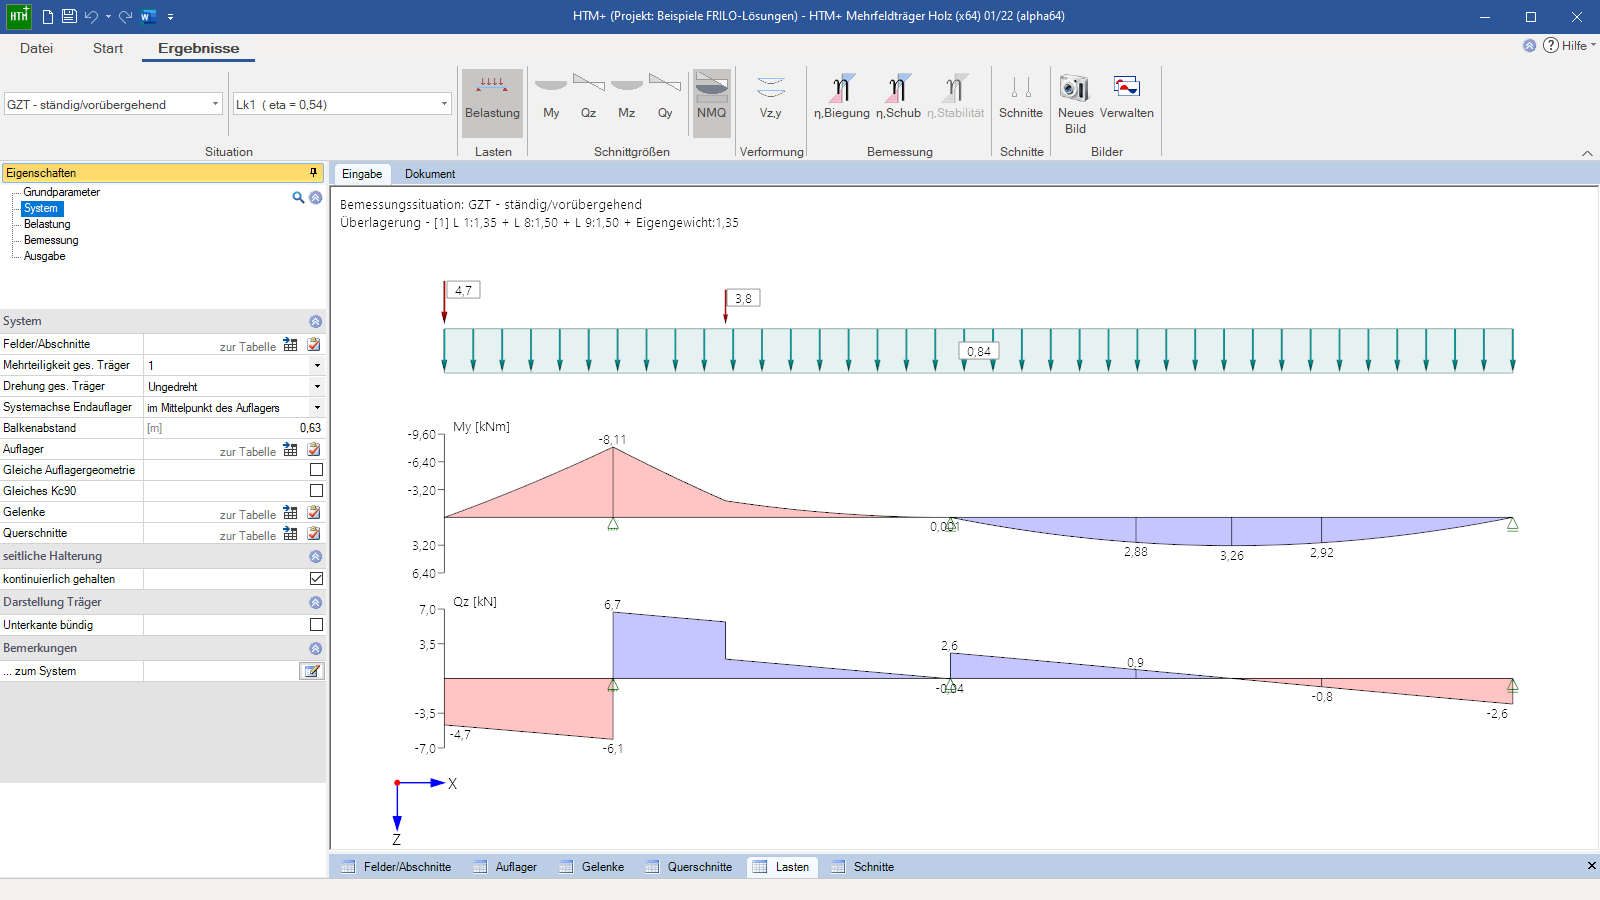Click zur Tabelle link for Auflager

(248, 452)
